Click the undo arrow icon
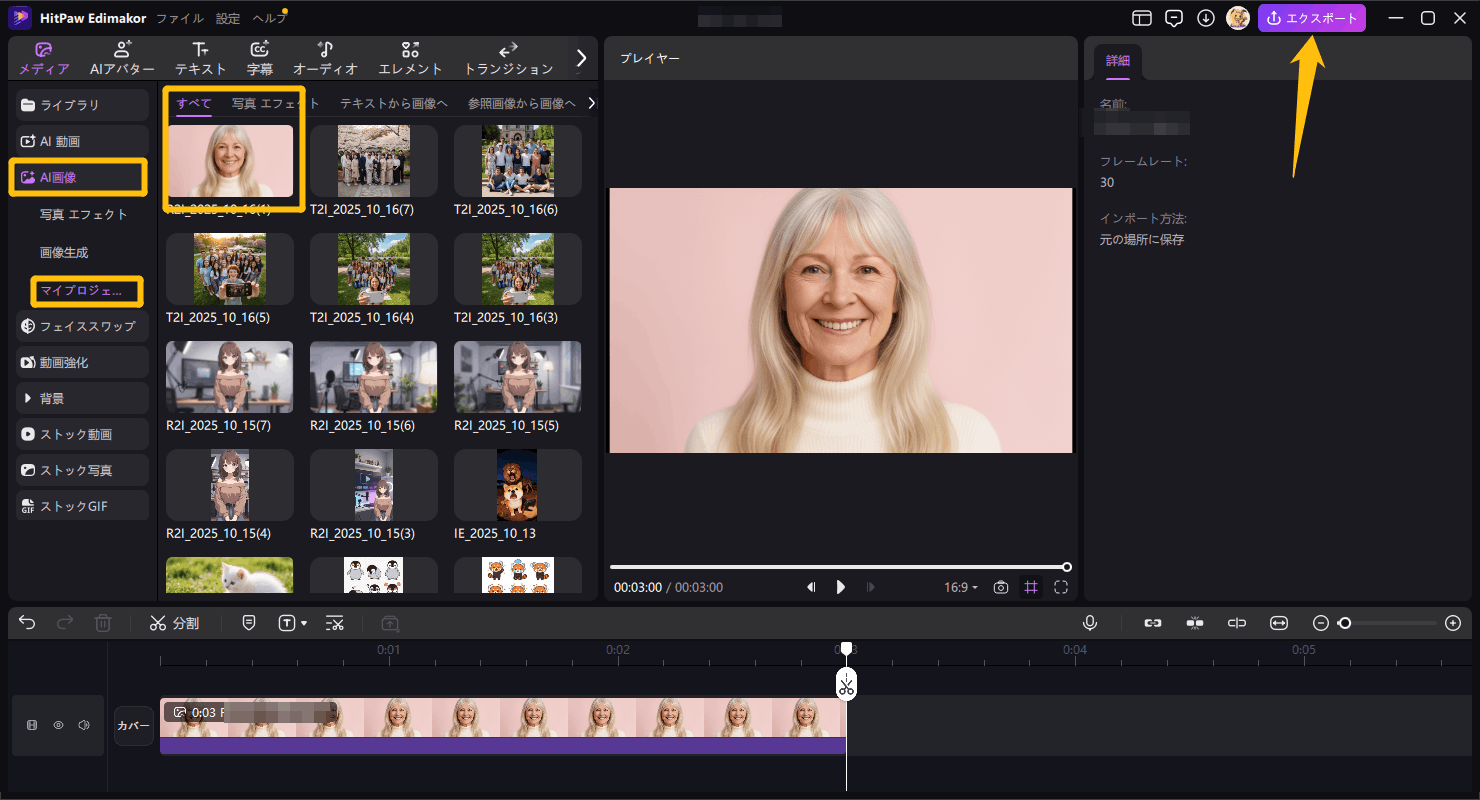Image resolution: width=1480 pixels, height=800 pixels. (27, 623)
